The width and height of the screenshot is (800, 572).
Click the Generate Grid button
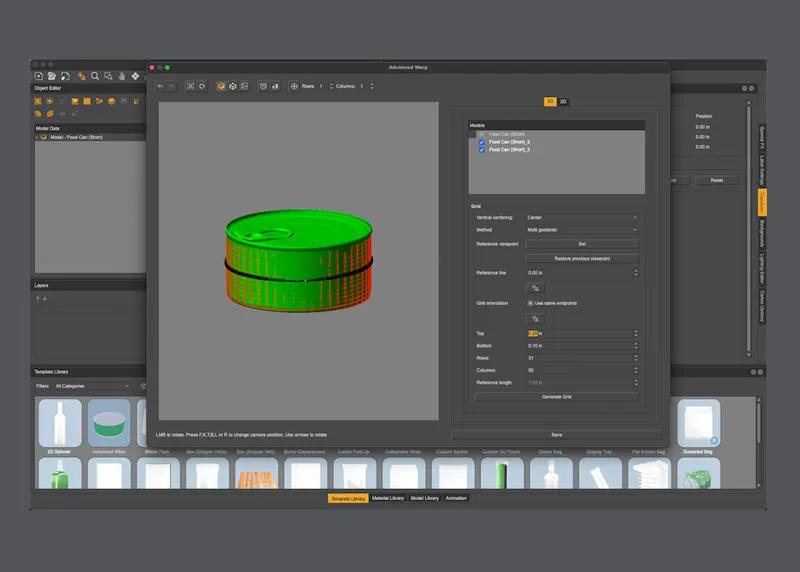pyautogui.click(x=557, y=396)
